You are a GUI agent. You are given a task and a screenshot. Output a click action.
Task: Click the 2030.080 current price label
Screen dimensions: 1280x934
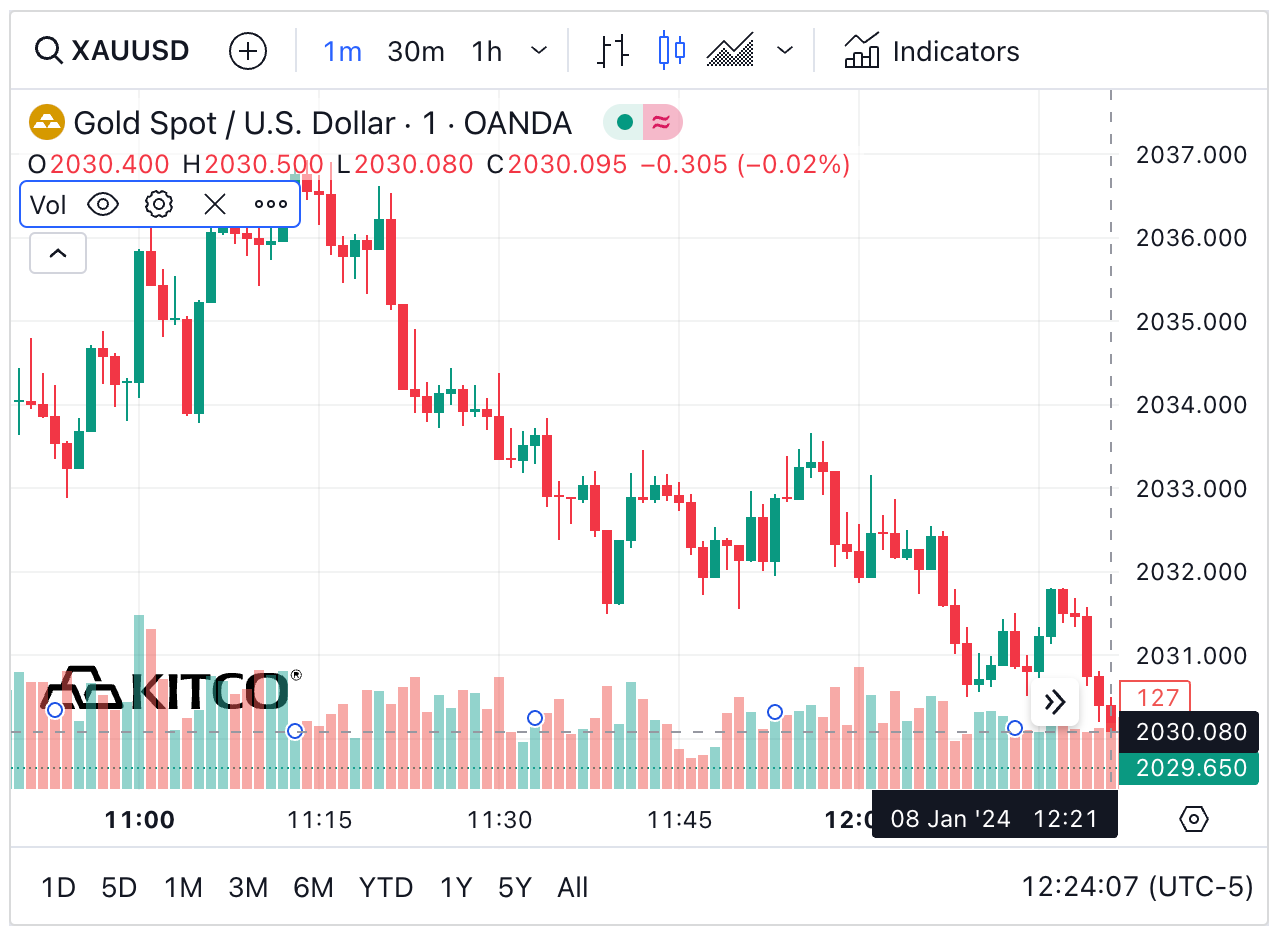(1189, 732)
